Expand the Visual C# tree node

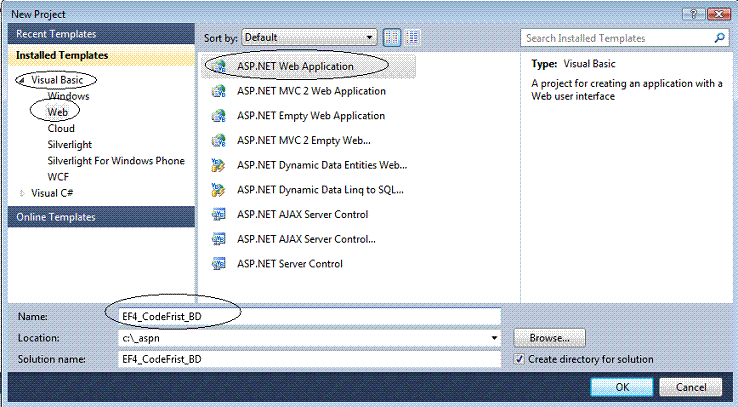click(22, 193)
